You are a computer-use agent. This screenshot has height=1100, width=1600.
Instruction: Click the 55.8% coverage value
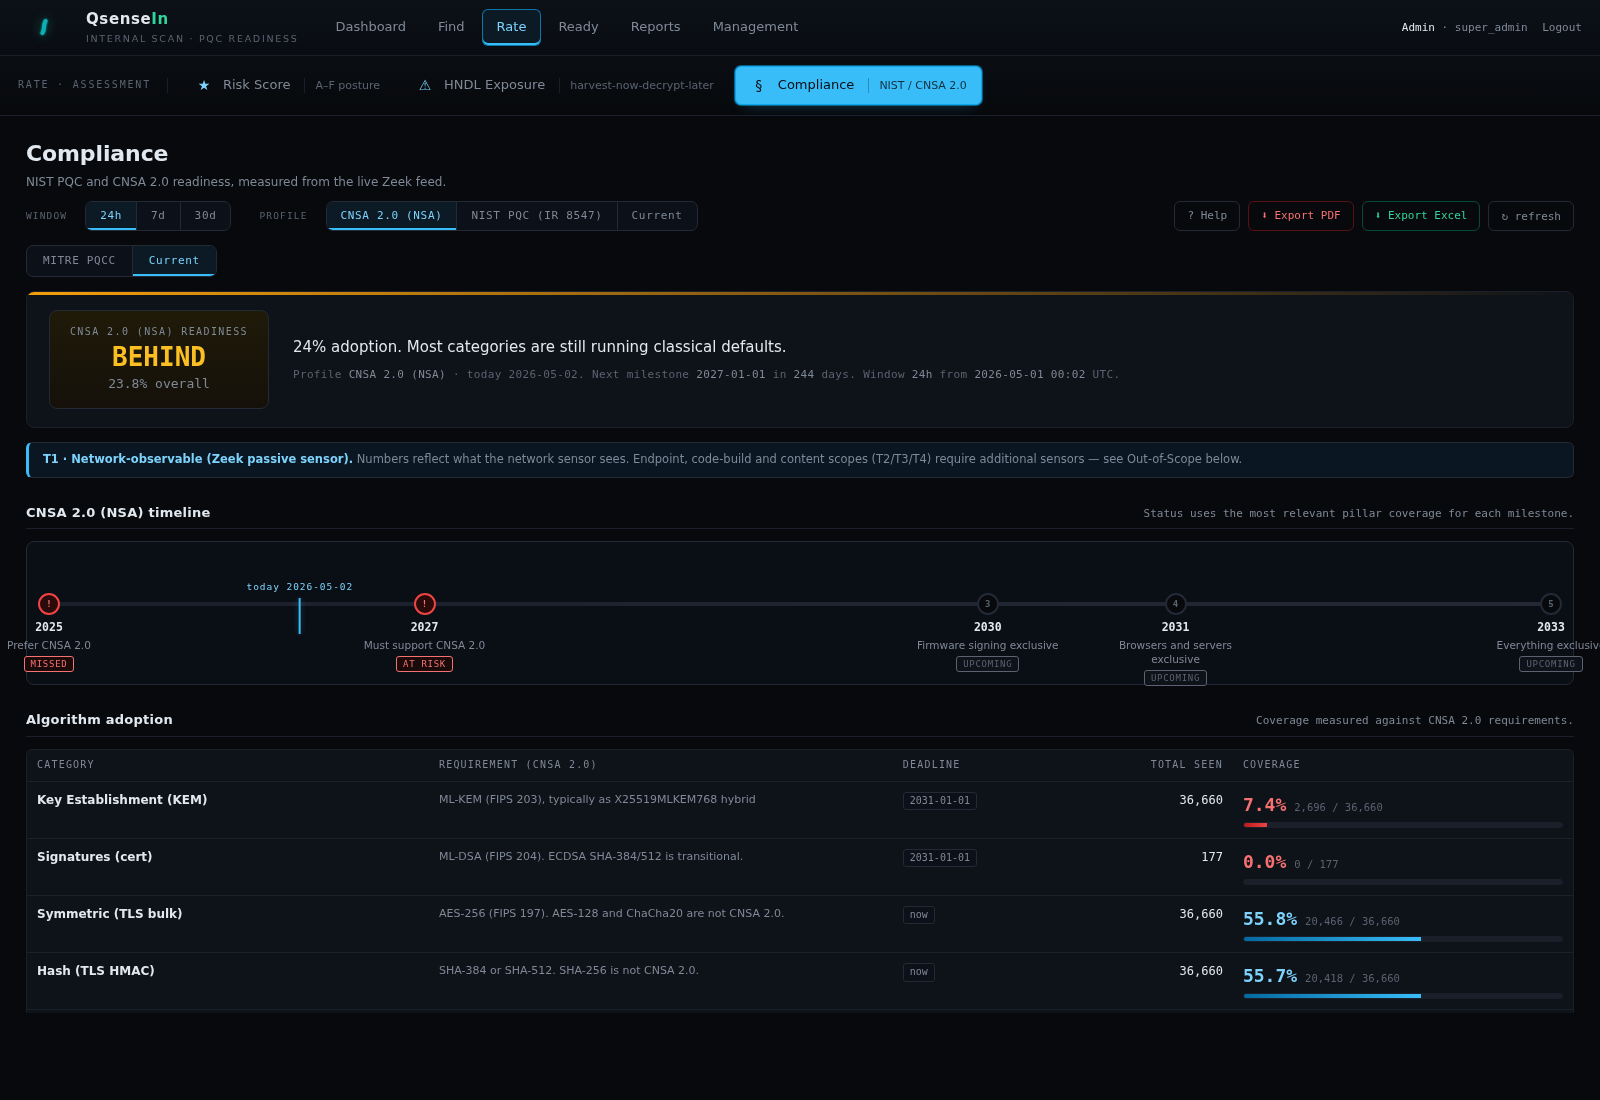(x=1270, y=919)
